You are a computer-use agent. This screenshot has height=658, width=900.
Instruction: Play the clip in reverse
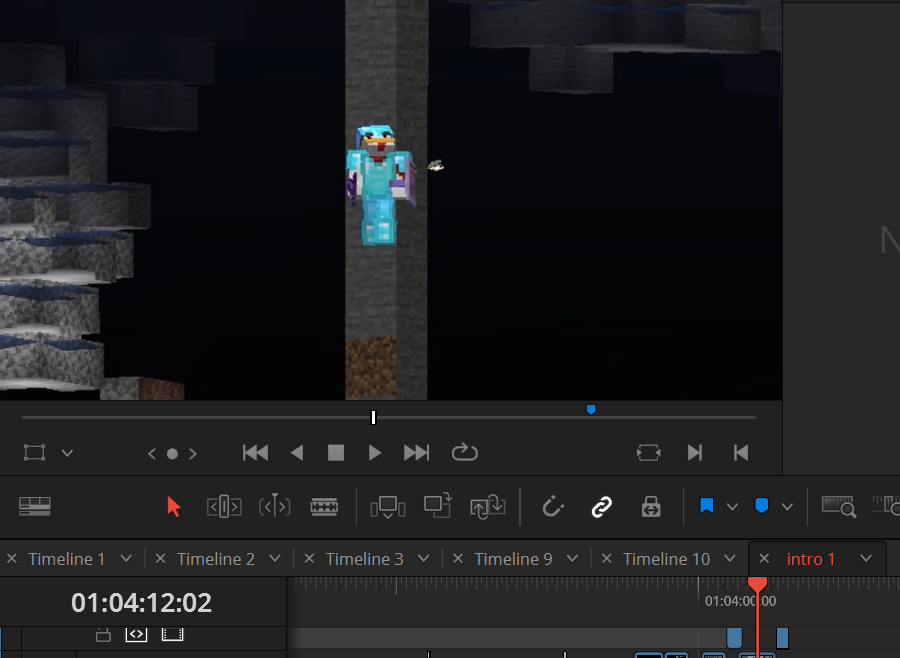coord(297,453)
